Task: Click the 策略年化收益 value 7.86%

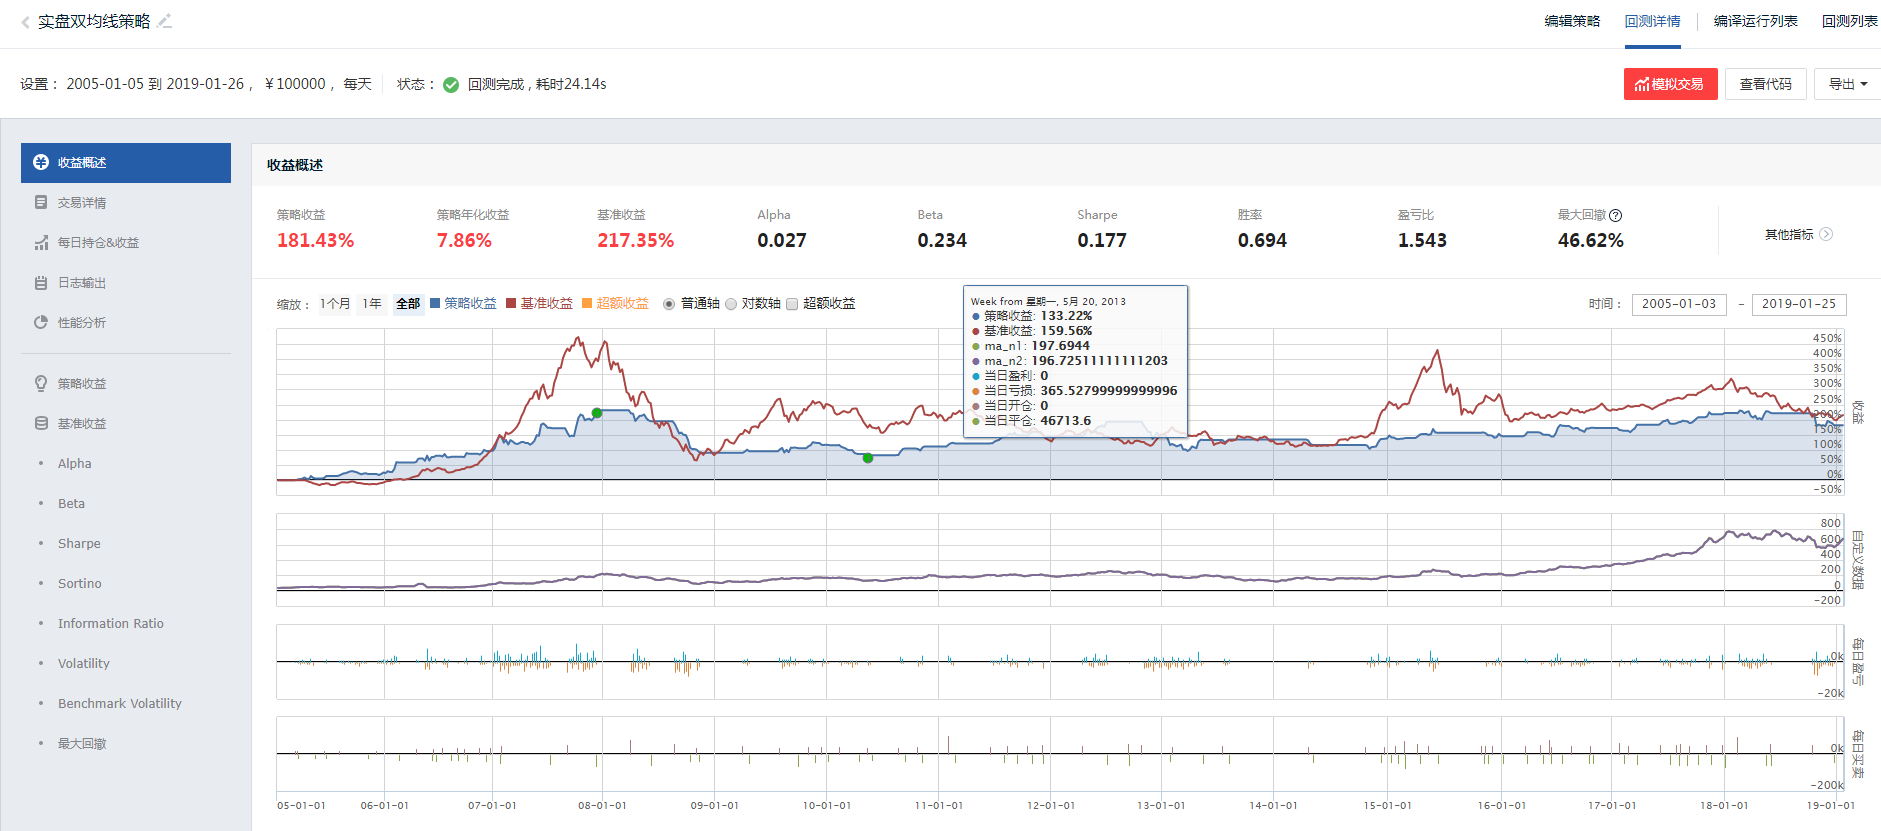Action: 464,240
